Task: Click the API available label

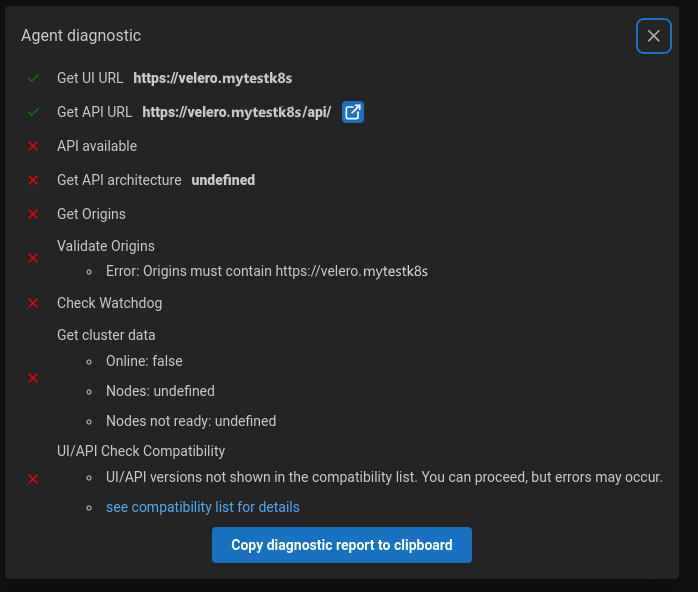Action: pyautogui.click(x=97, y=146)
